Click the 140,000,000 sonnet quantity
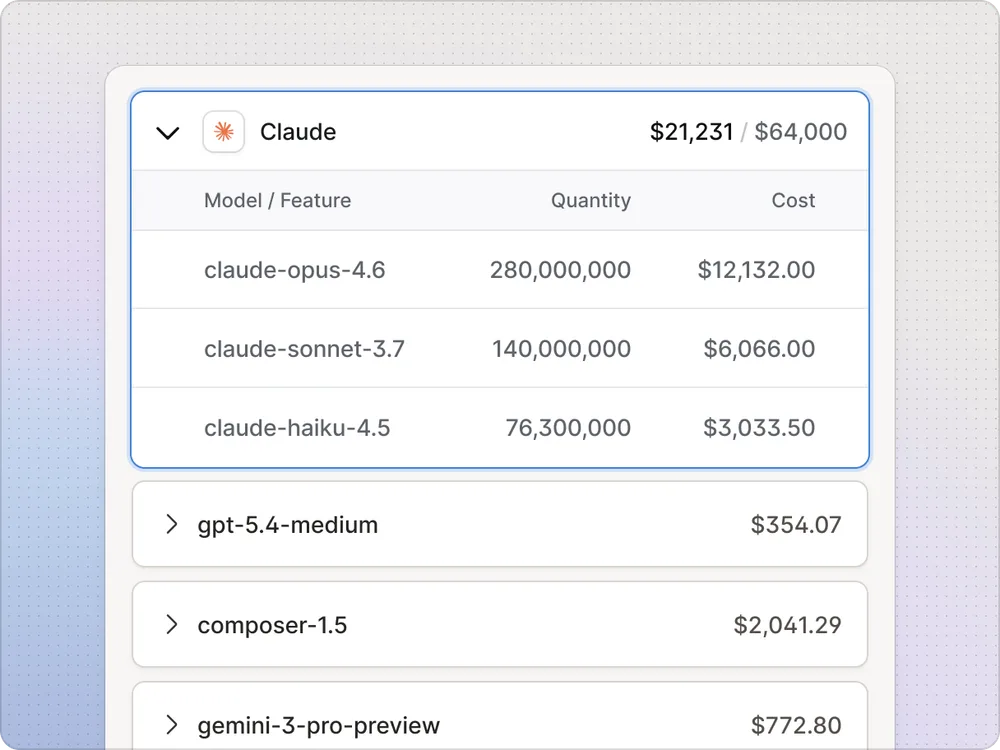 click(x=561, y=349)
